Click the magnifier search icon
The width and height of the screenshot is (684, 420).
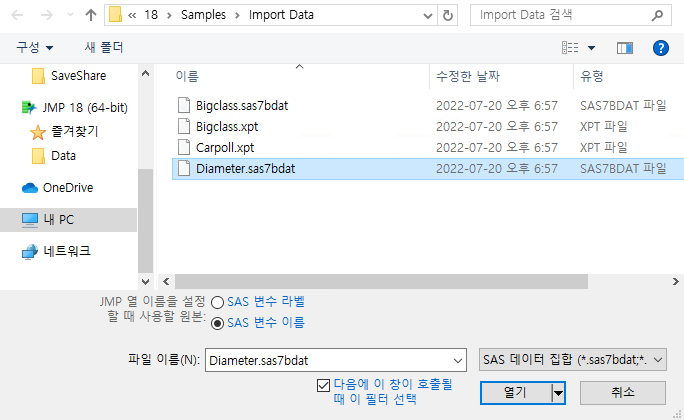point(657,16)
